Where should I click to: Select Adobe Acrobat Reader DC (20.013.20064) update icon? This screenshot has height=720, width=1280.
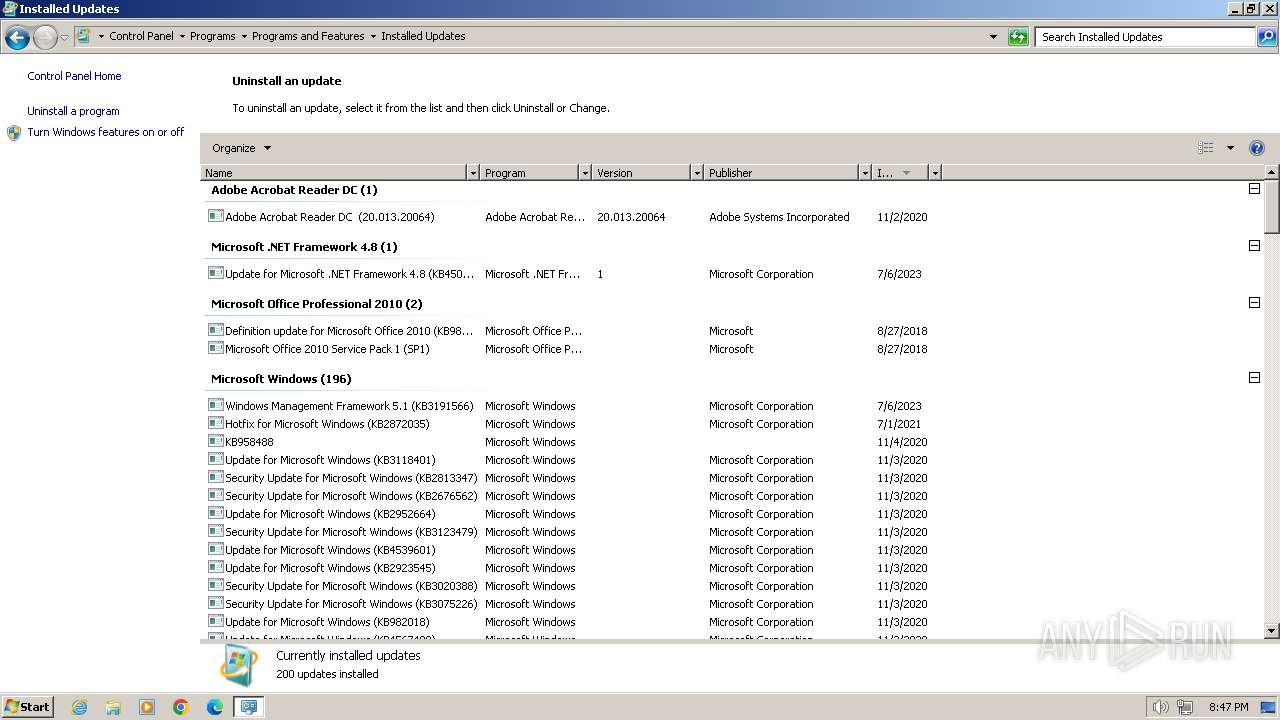(x=215, y=216)
